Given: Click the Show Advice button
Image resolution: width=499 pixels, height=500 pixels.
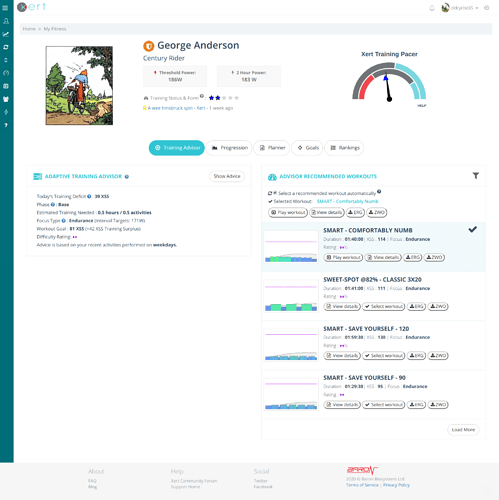Looking at the screenshot, I should (227, 176).
